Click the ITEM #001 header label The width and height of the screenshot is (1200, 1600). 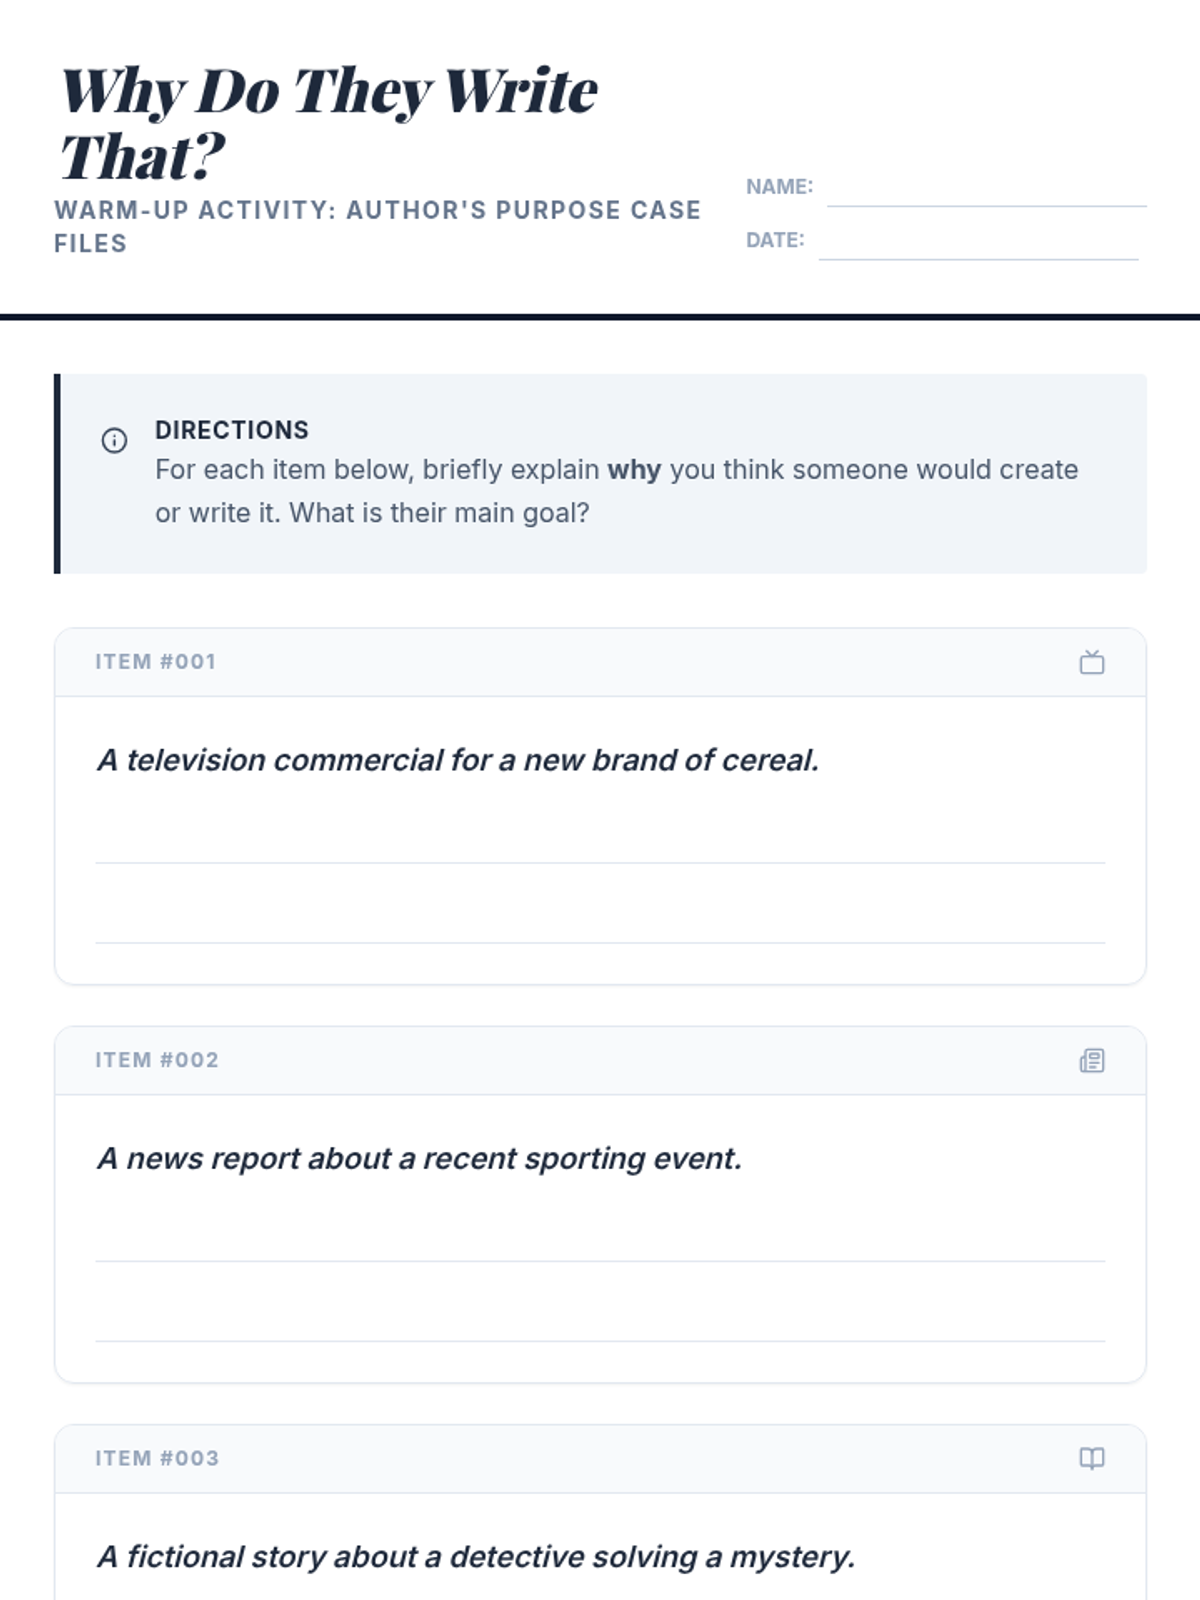pyautogui.click(x=156, y=662)
